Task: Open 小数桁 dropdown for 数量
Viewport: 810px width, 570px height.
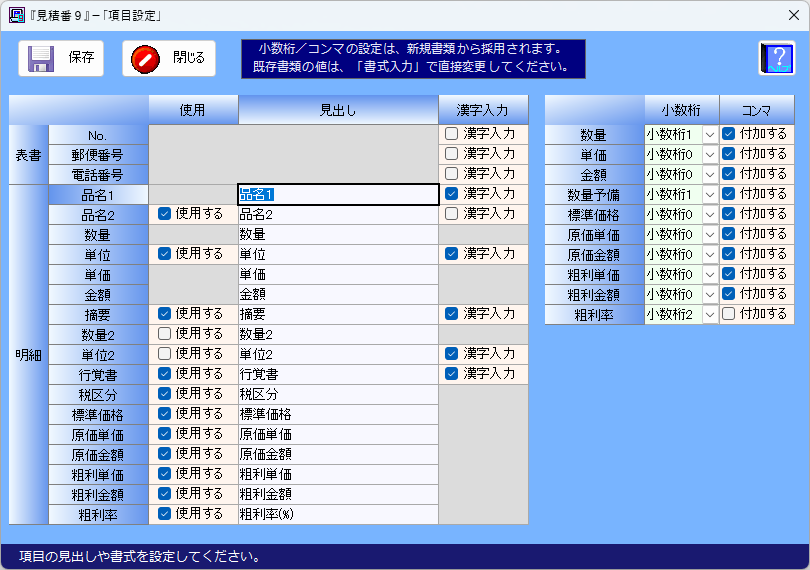Action: (x=710, y=134)
